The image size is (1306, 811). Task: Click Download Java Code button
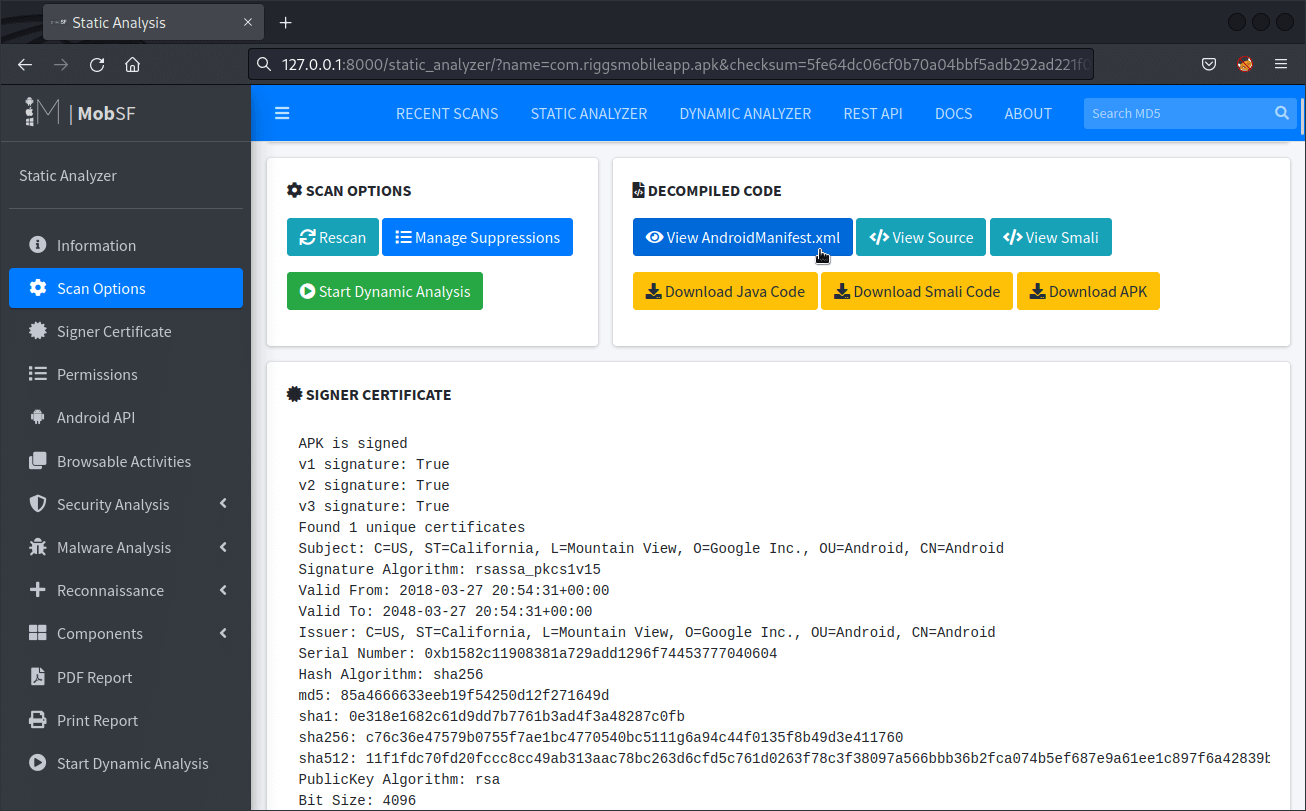(x=725, y=291)
